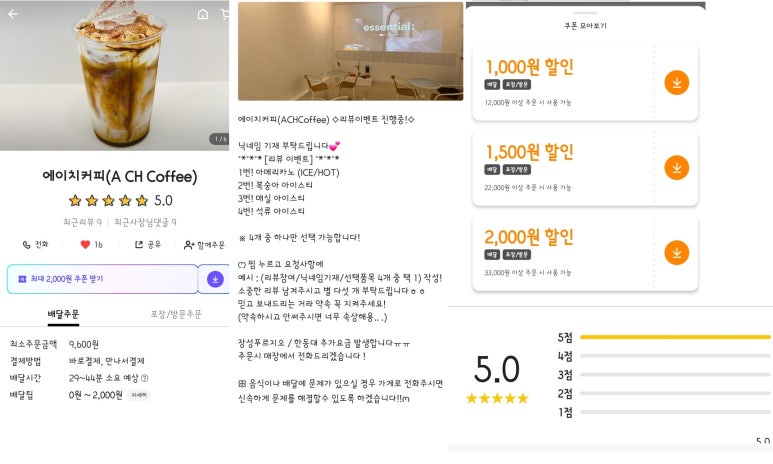Share the store via 공유 icon
This screenshot has height=464, width=773.
148,245
